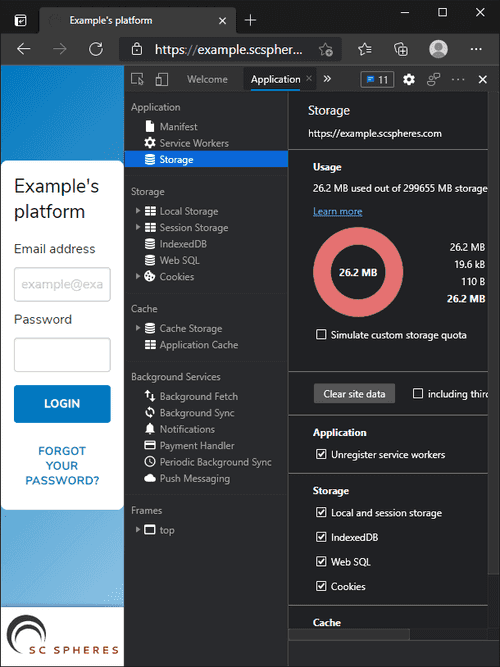The width and height of the screenshot is (500, 667).
Task: Expand the Cookies tree node
Action: pyautogui.click(x=137, y=276)
